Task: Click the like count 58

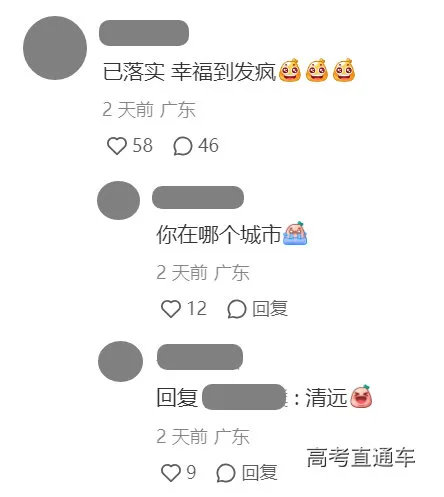Action: 143,146
